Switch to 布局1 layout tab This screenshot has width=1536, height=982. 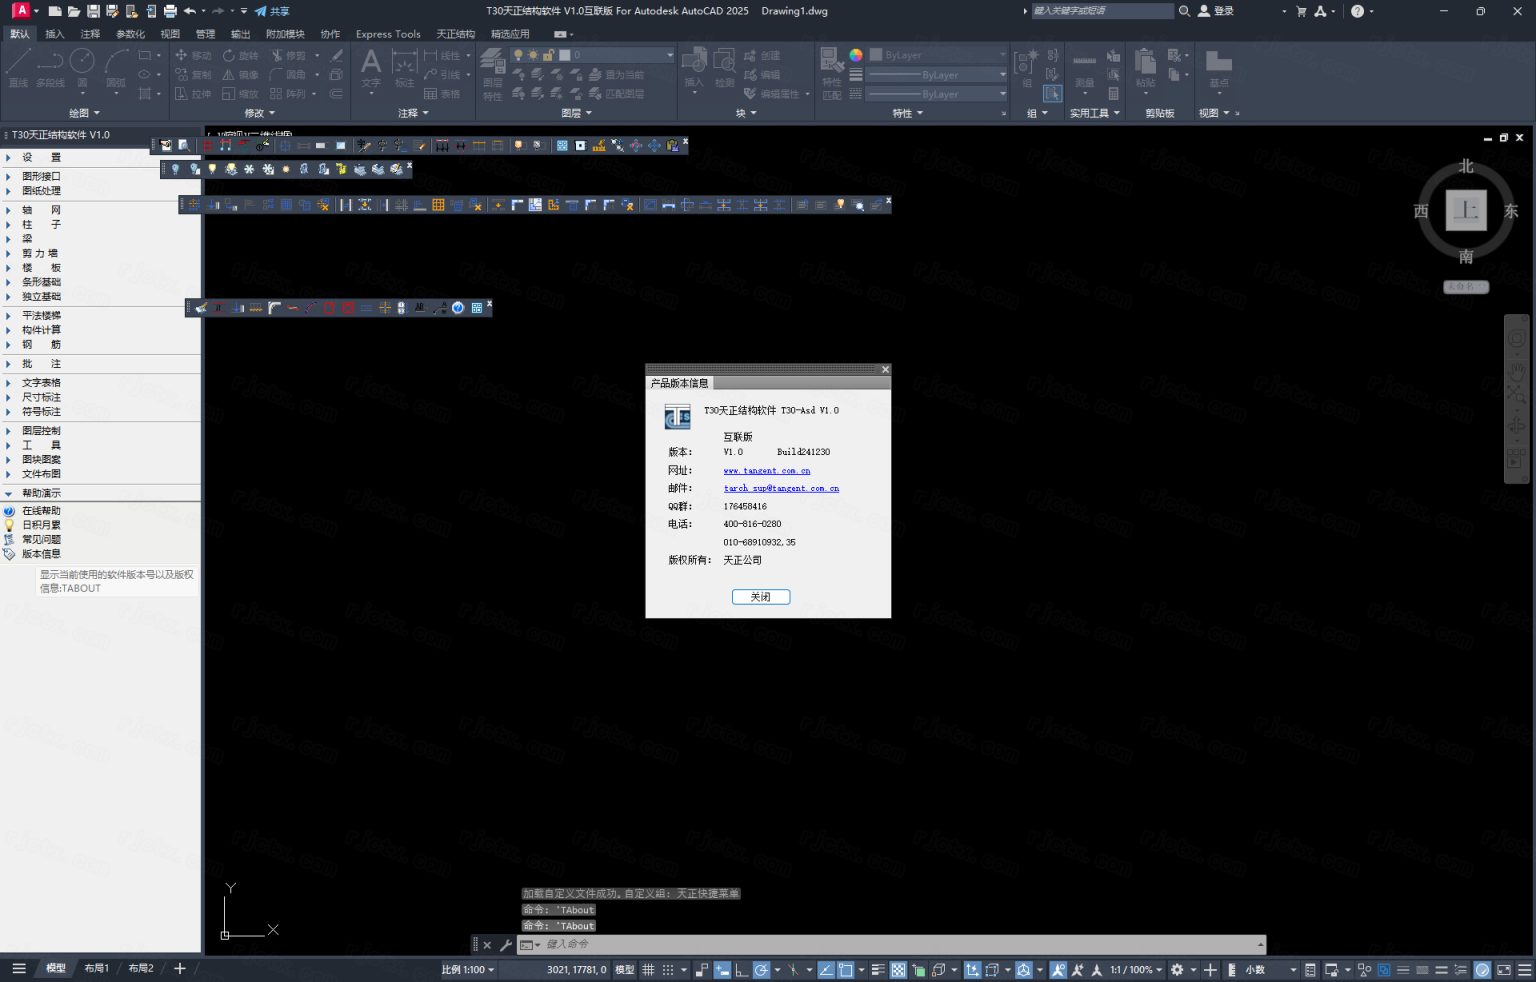[x=97, y=968]
